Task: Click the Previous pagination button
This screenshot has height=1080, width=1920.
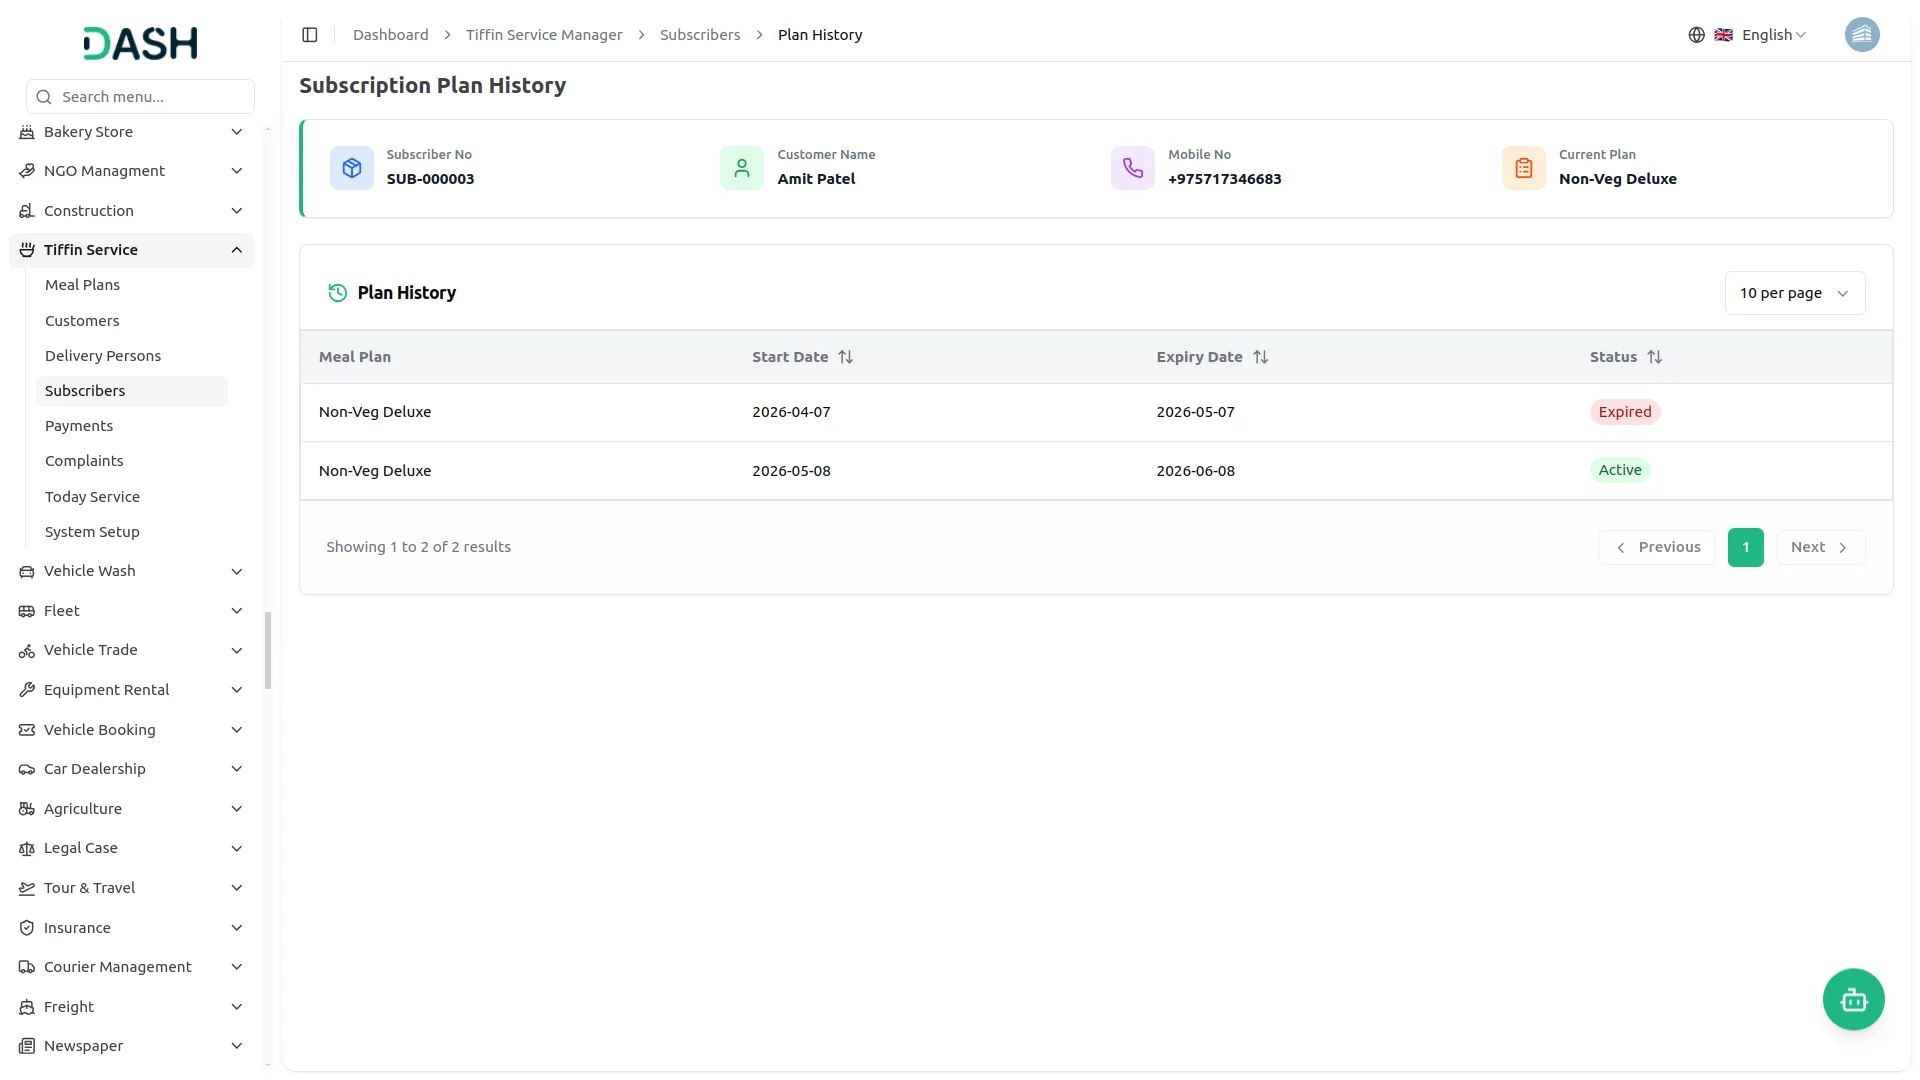Action: [1656, 547]
